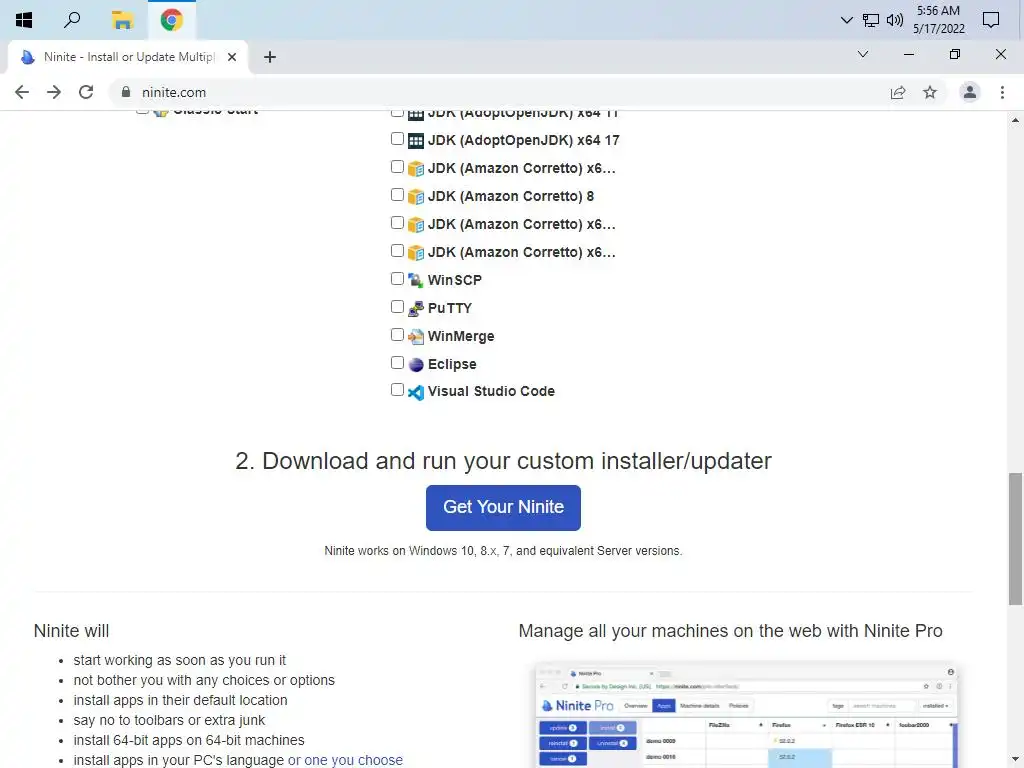Click the vertical scrollbar thumb

coord(1015,539)
